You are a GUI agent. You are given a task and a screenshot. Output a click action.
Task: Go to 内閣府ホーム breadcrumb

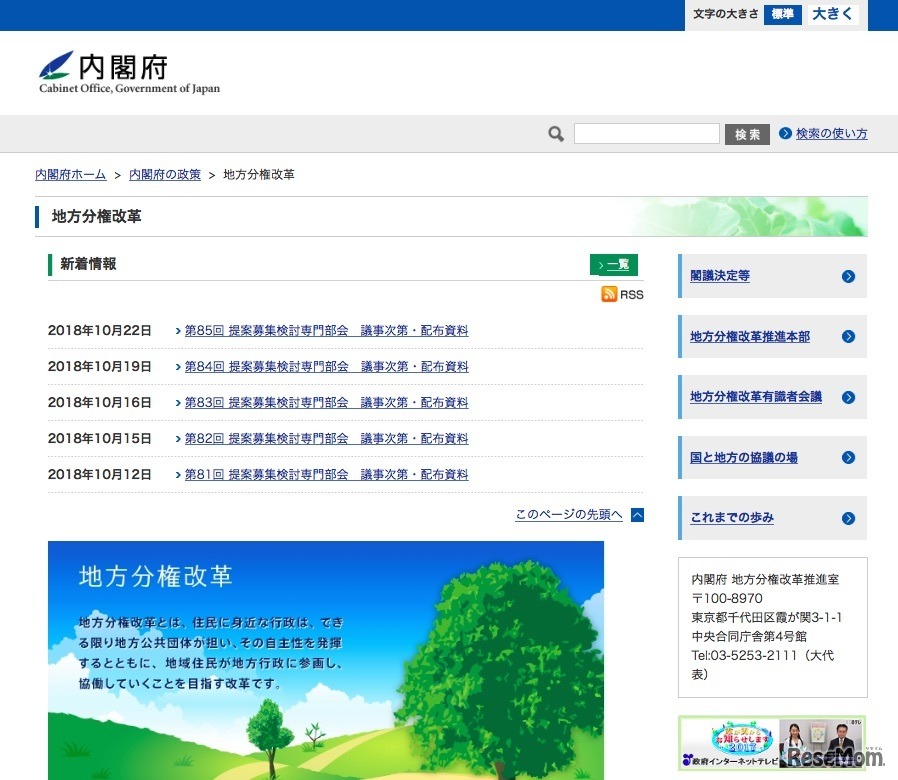pyautogui.click(x=70, y=175)
